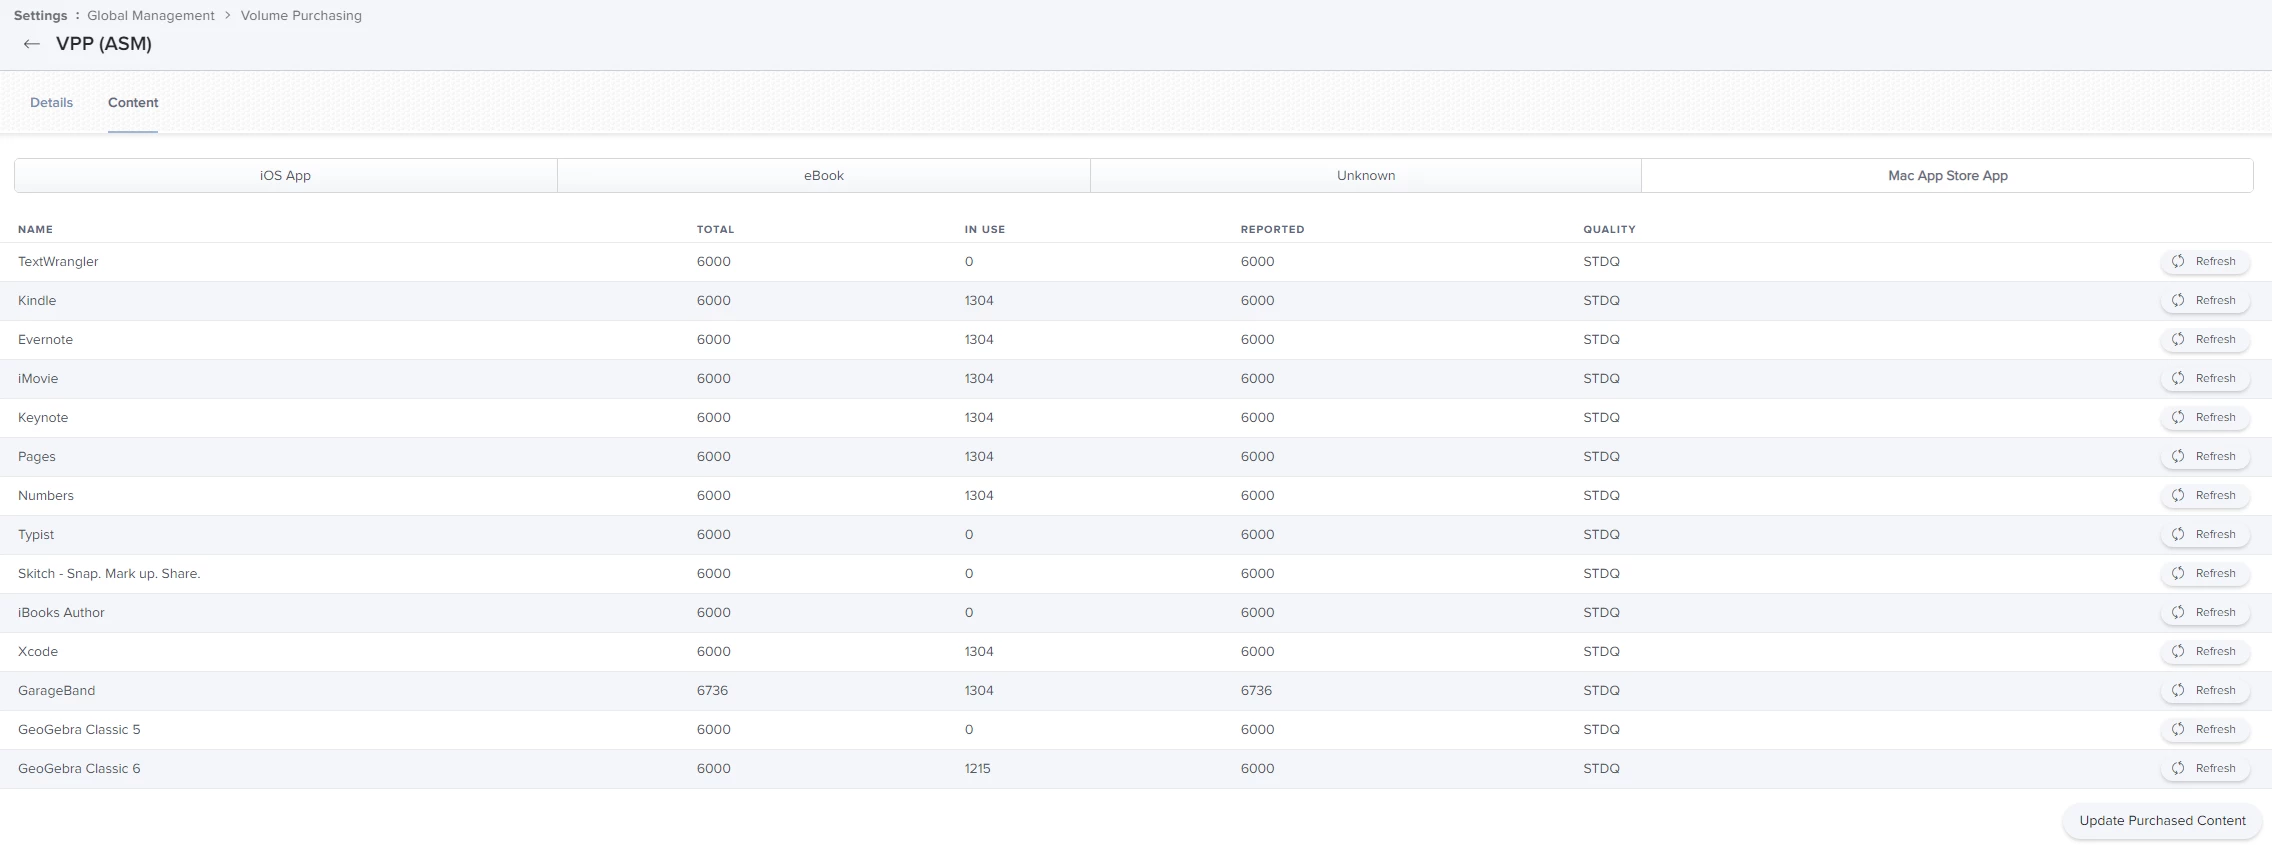2272x867 pixels.
Task: Select the GeoGebra Classic 6 name cell
Action: pos(79,768)
